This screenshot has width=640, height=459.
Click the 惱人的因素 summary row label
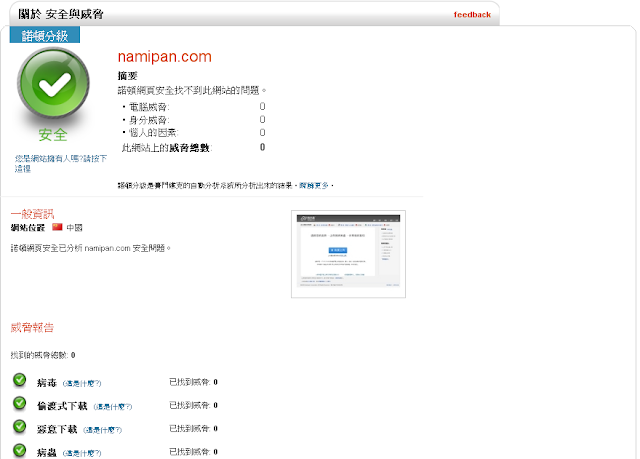pyautogui.click(x=153, y=133)
